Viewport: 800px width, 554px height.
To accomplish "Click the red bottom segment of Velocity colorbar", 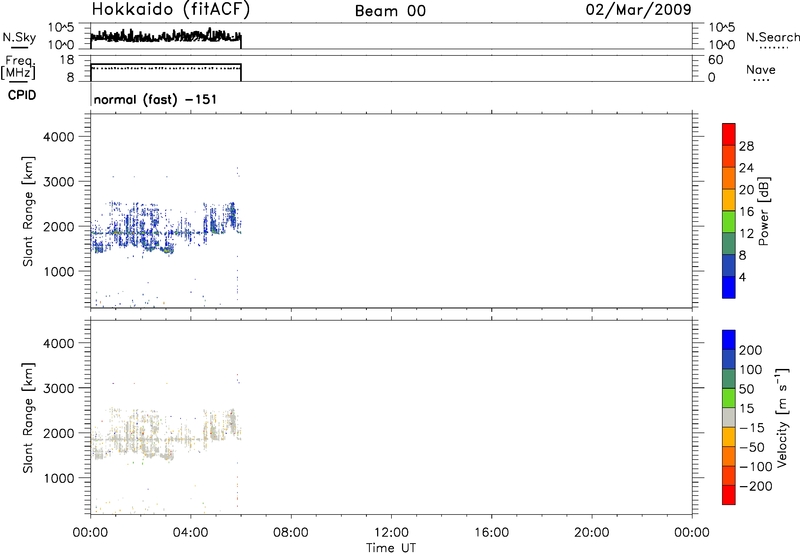I will [729, 495].
